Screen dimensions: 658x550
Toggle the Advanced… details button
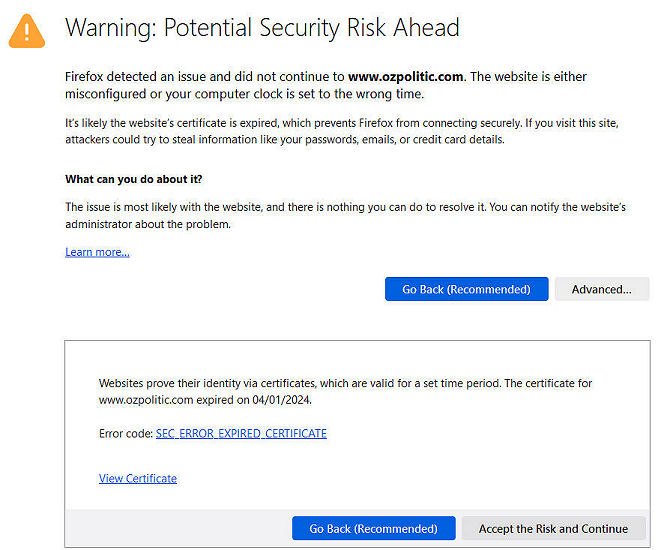click(x=601, y=289)
